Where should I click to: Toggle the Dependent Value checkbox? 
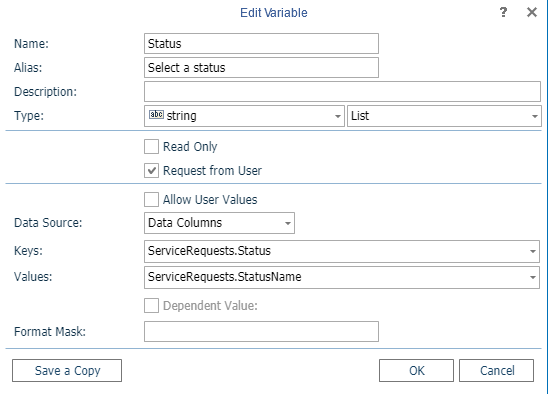(x=151, y=306)
